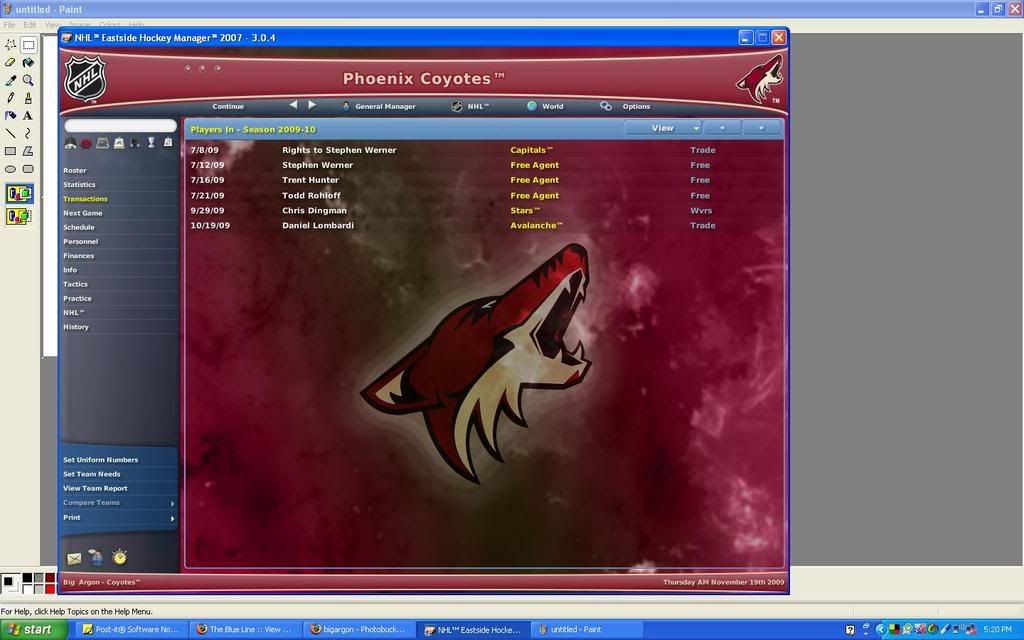Enable opaque selection option in Paint
1024x640 pixels.
pos(20,193)
